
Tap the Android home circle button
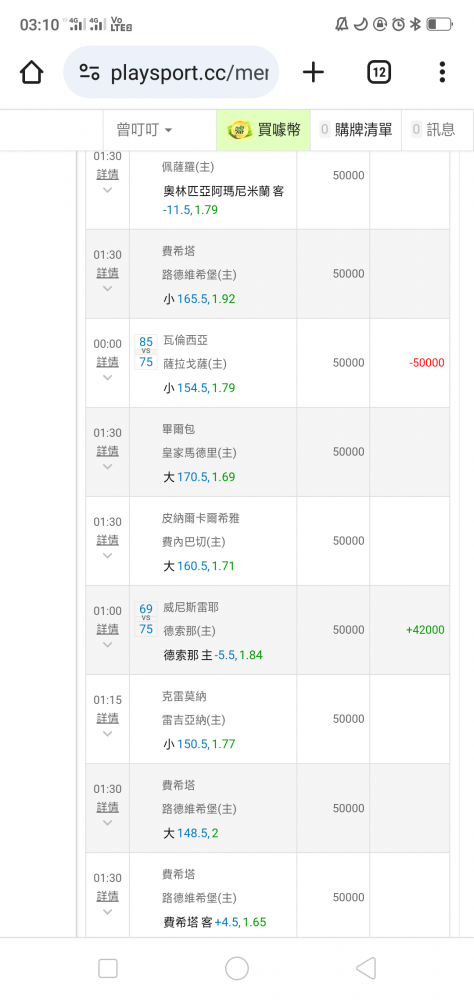click(237, 968)
